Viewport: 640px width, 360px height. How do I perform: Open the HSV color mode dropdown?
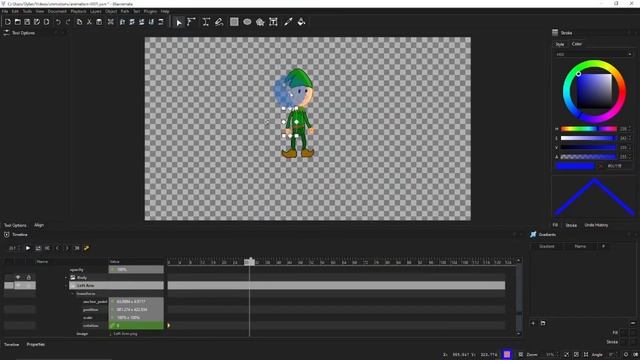[x=594, y=54]
